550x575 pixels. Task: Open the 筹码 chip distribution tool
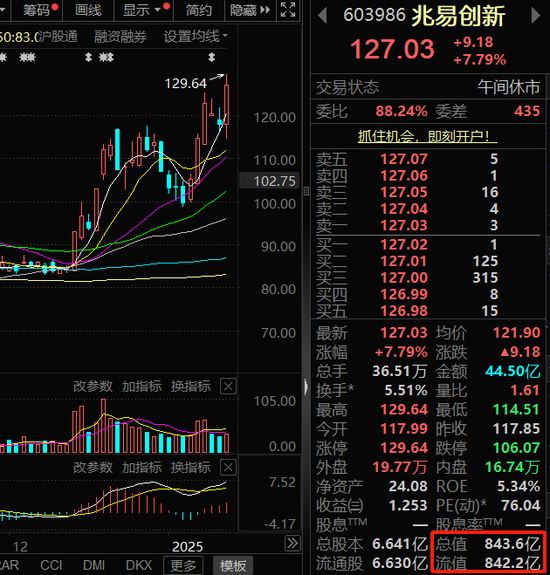[x=37, y=10]
